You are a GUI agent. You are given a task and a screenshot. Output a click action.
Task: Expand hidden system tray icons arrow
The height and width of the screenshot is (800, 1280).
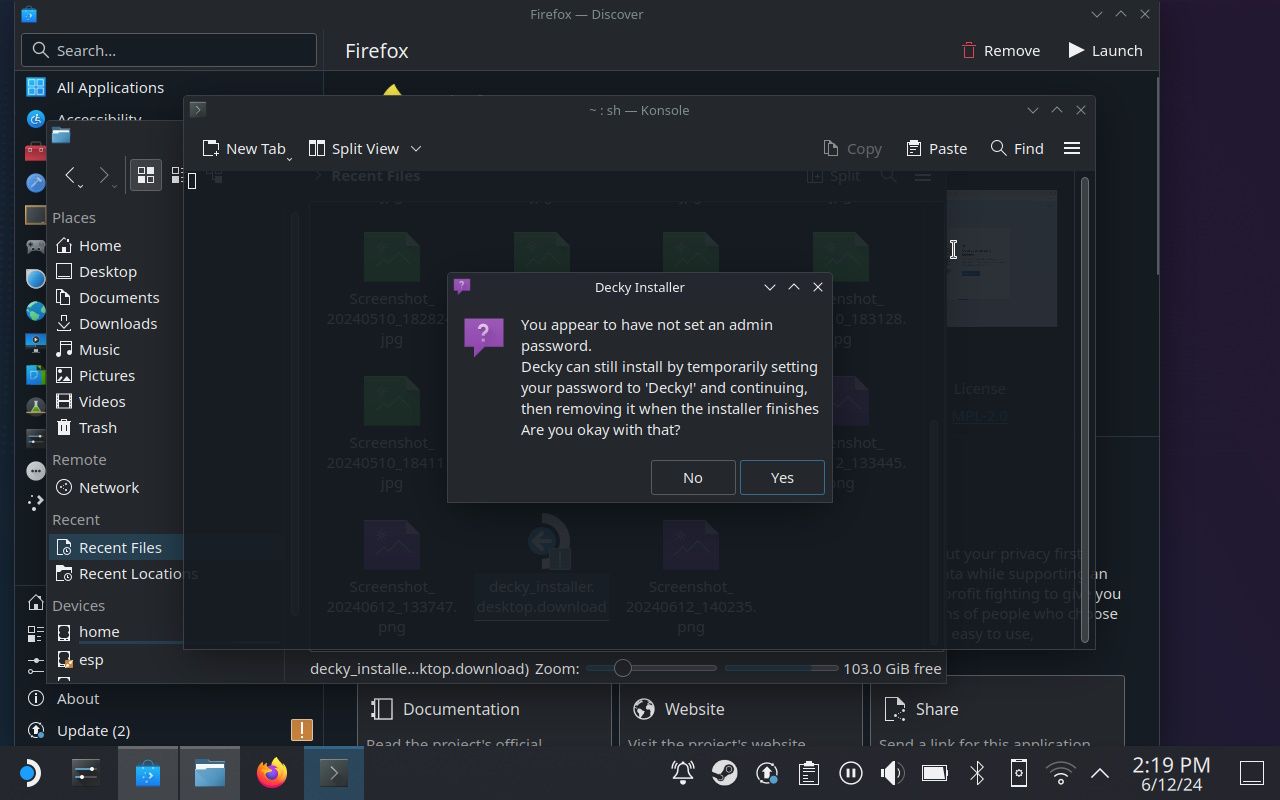point(1099,773)
